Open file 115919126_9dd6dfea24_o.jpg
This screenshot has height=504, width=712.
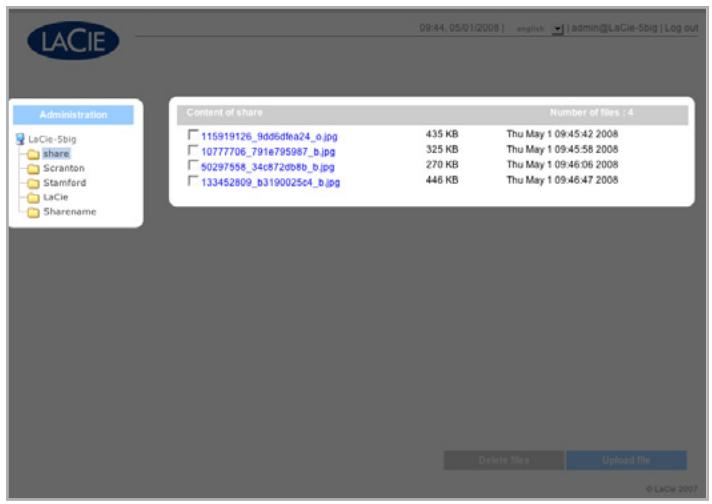(269, 136)
